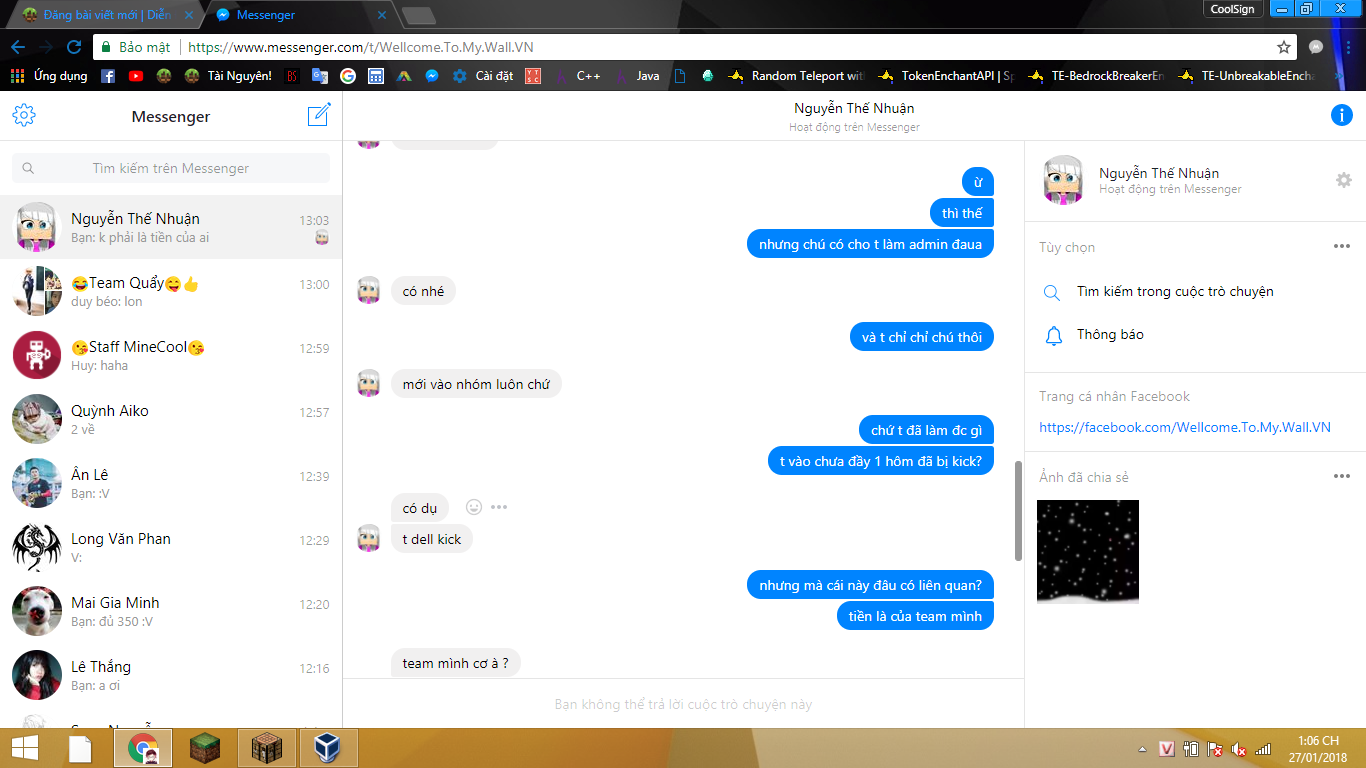Go back with the browser back arrow

(x=18, y=47)
